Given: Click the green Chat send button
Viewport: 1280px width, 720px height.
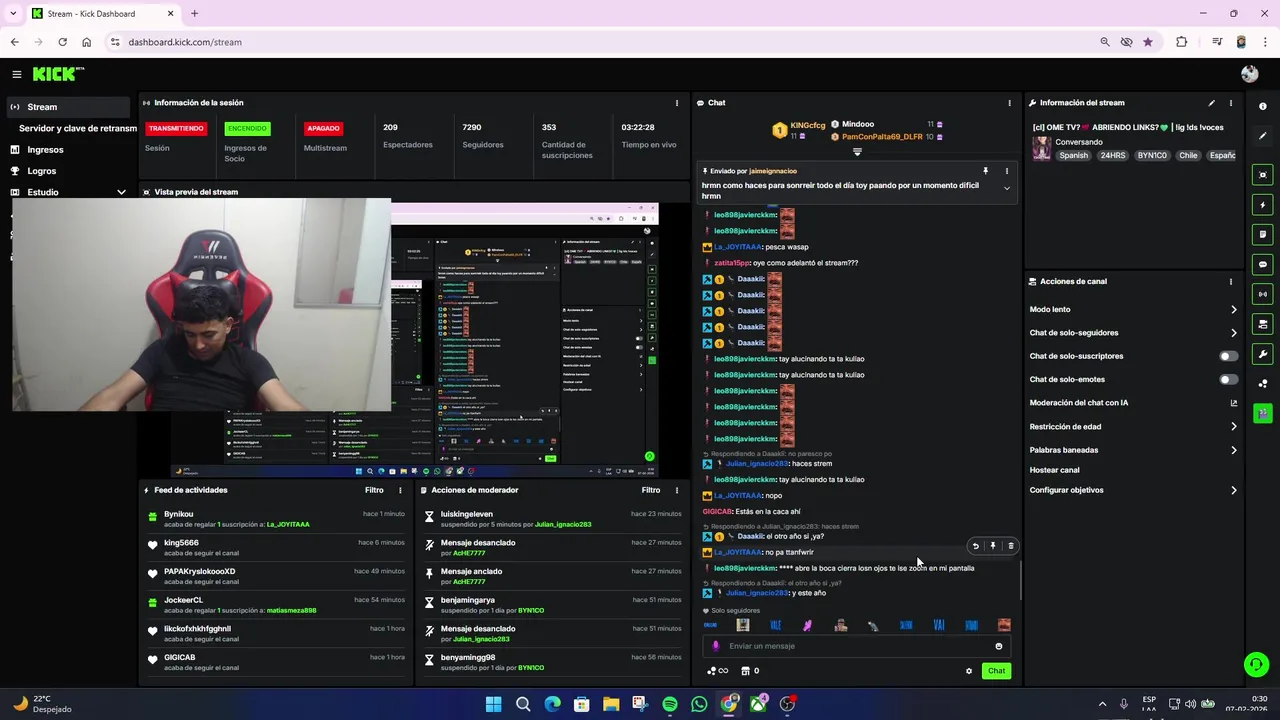Looking at the screenshot, I should (996, 671).
